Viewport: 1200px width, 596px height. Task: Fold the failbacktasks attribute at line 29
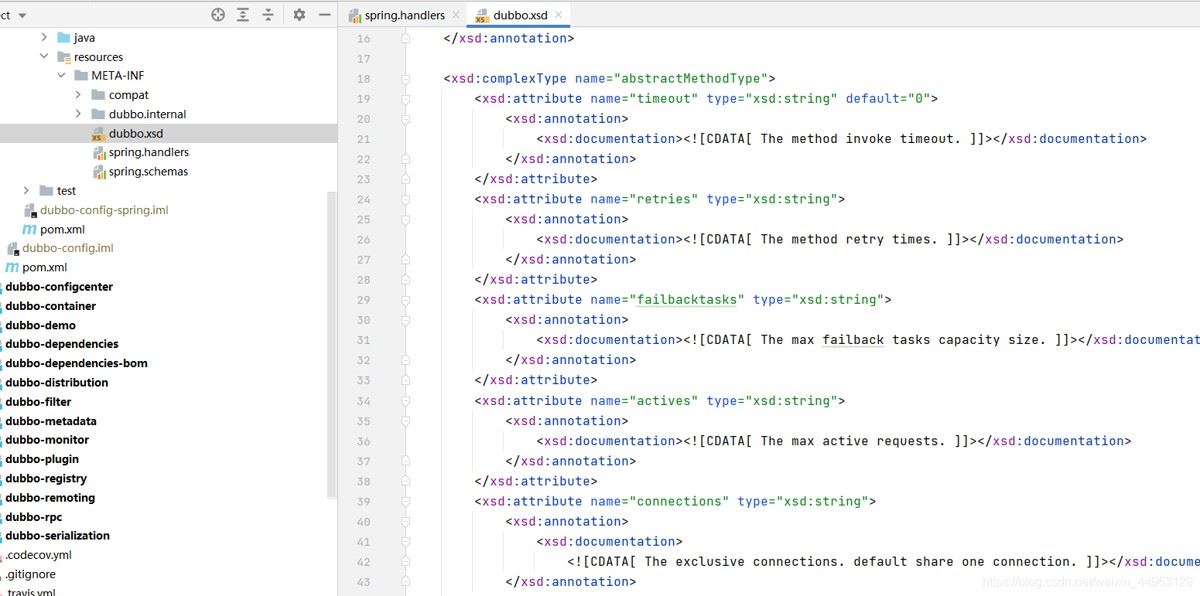click(406, 299)
